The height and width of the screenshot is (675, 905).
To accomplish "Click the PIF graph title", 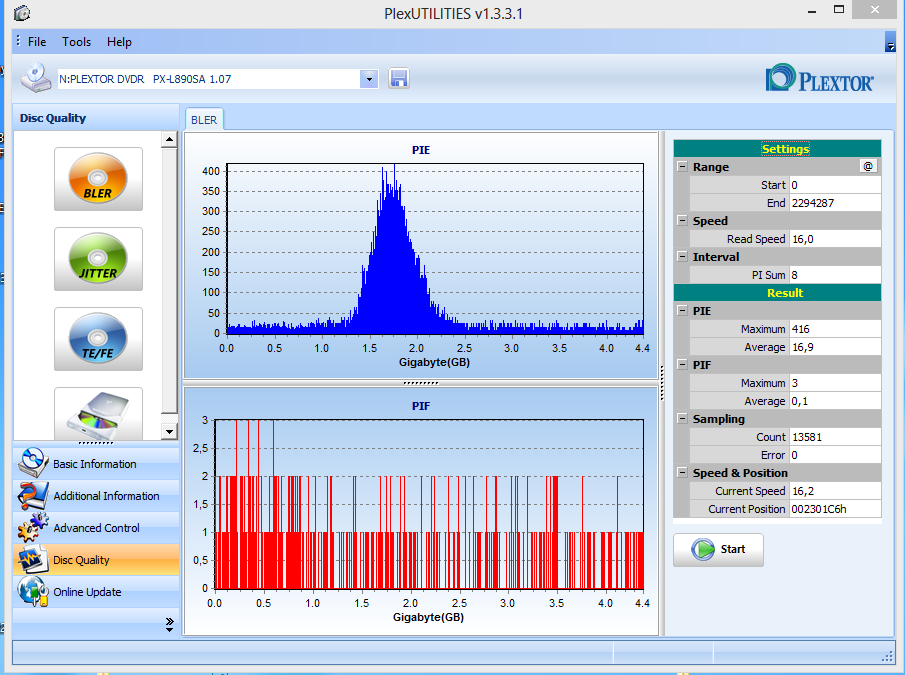I will (421, 406).
